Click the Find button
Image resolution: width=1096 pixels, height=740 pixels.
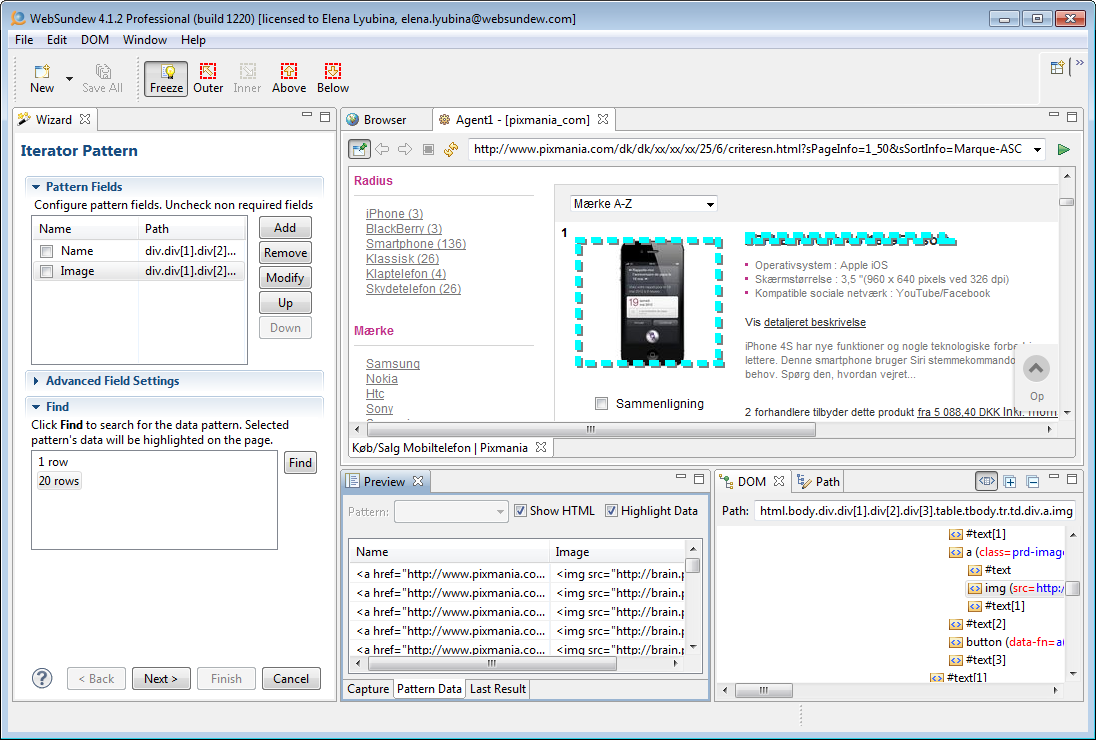coord(301,463)
